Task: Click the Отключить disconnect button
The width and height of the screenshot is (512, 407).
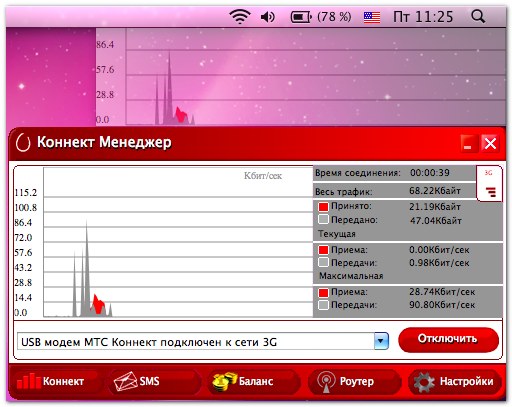Action: tap(448, 339)
